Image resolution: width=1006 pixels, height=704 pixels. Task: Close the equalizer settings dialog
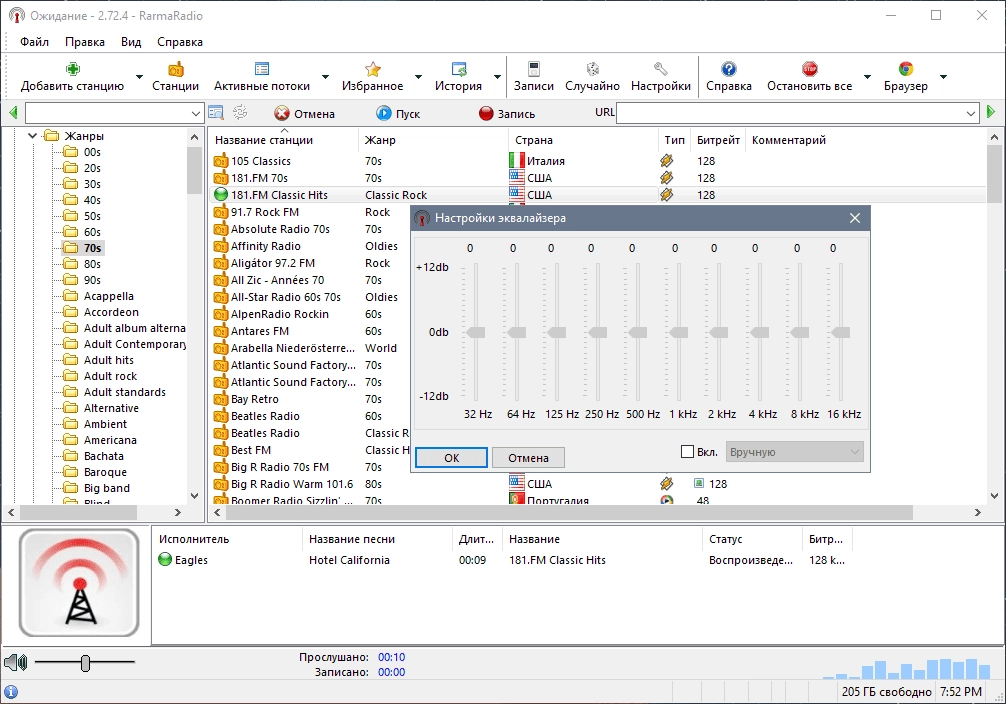[x=855, y=218]
